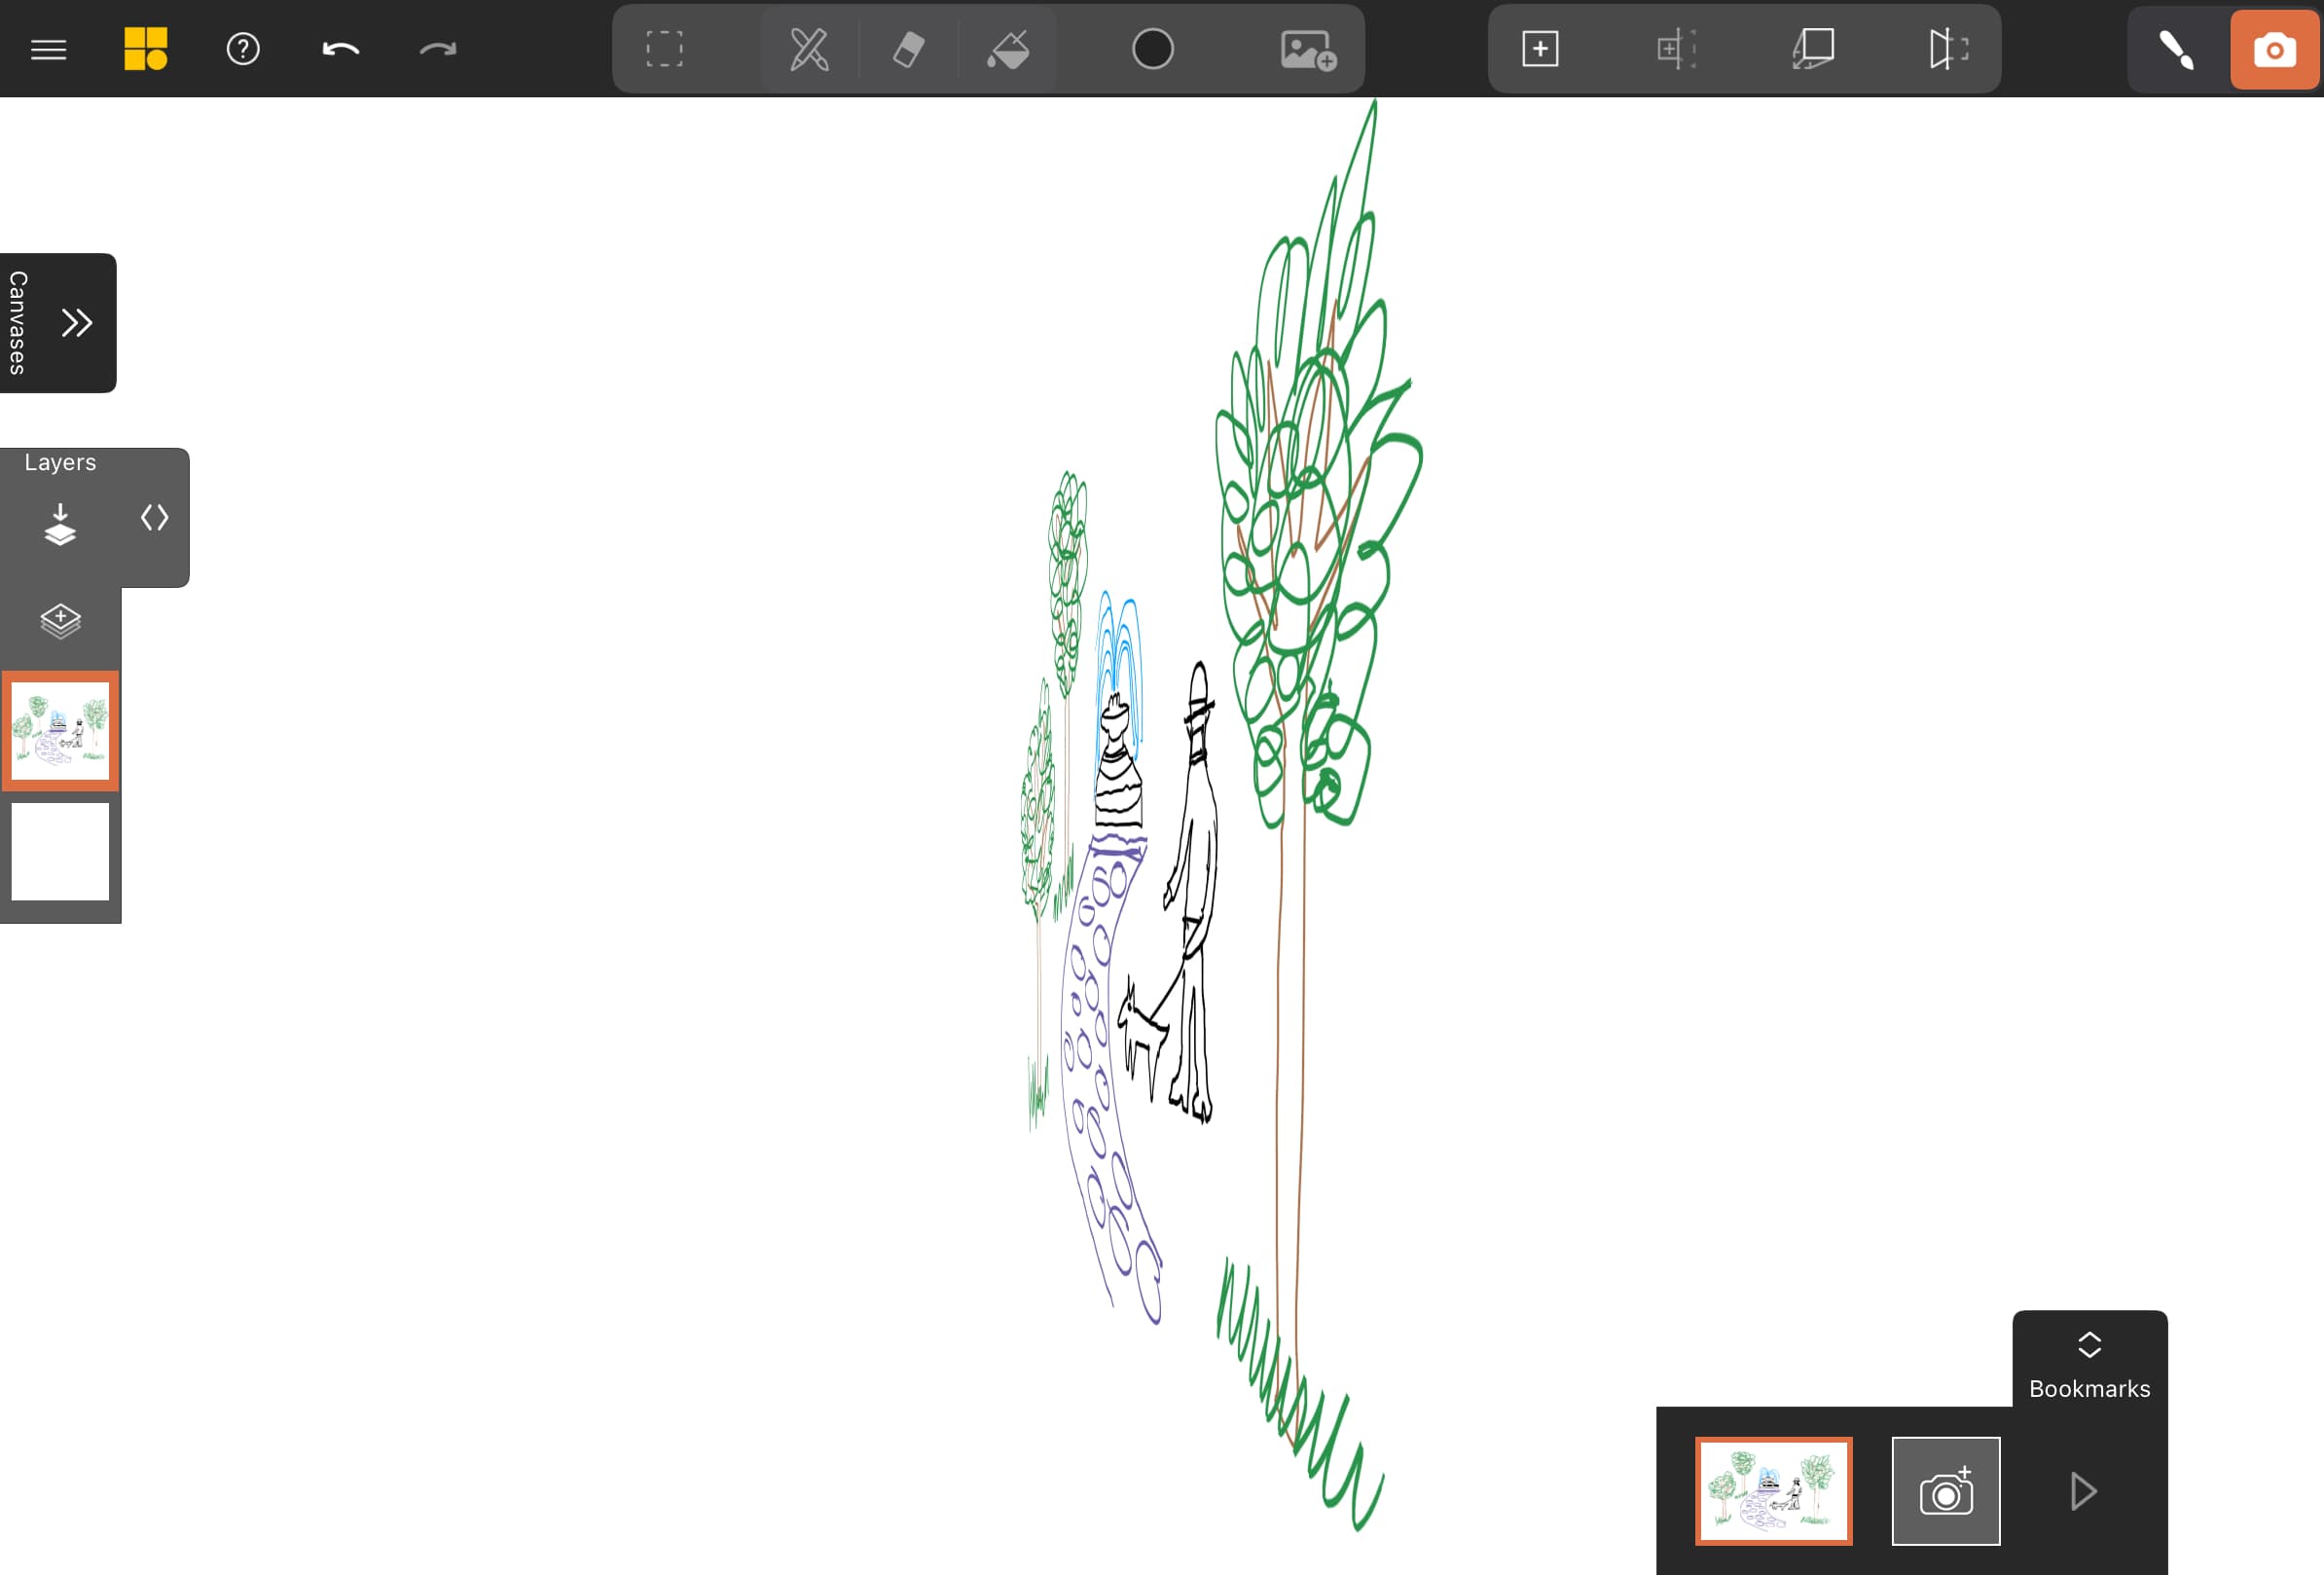Click the camera/snapshot capture button

click(2273, 48)
